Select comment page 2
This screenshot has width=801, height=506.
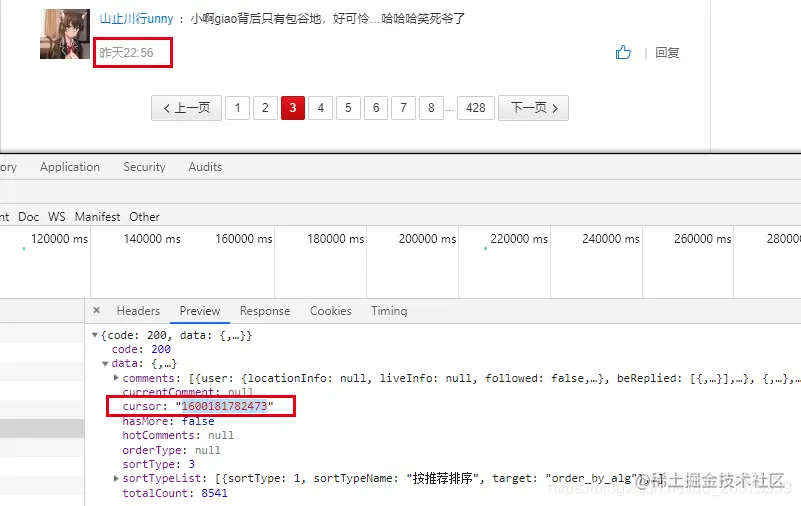click(x=265, y=108)
